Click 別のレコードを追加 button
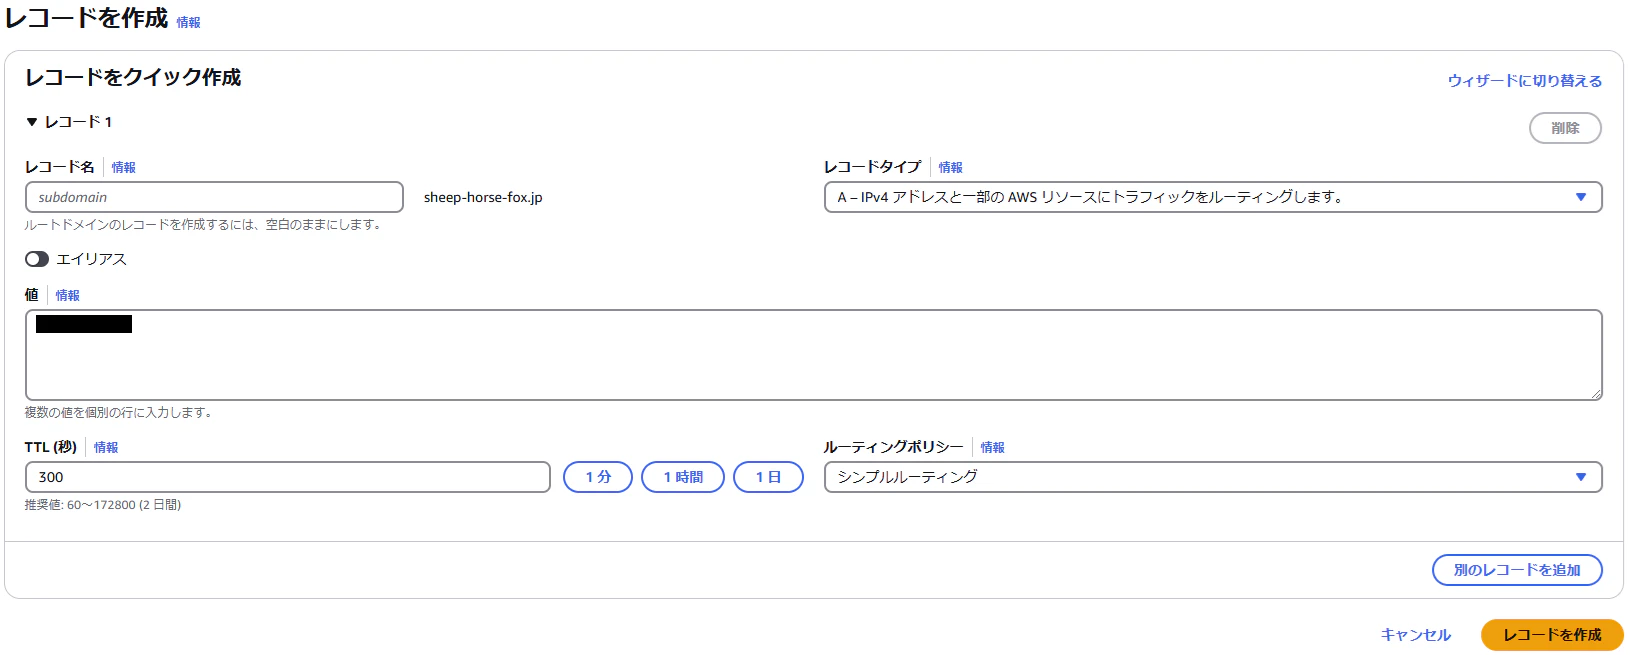 click(x=1517, y=570)
